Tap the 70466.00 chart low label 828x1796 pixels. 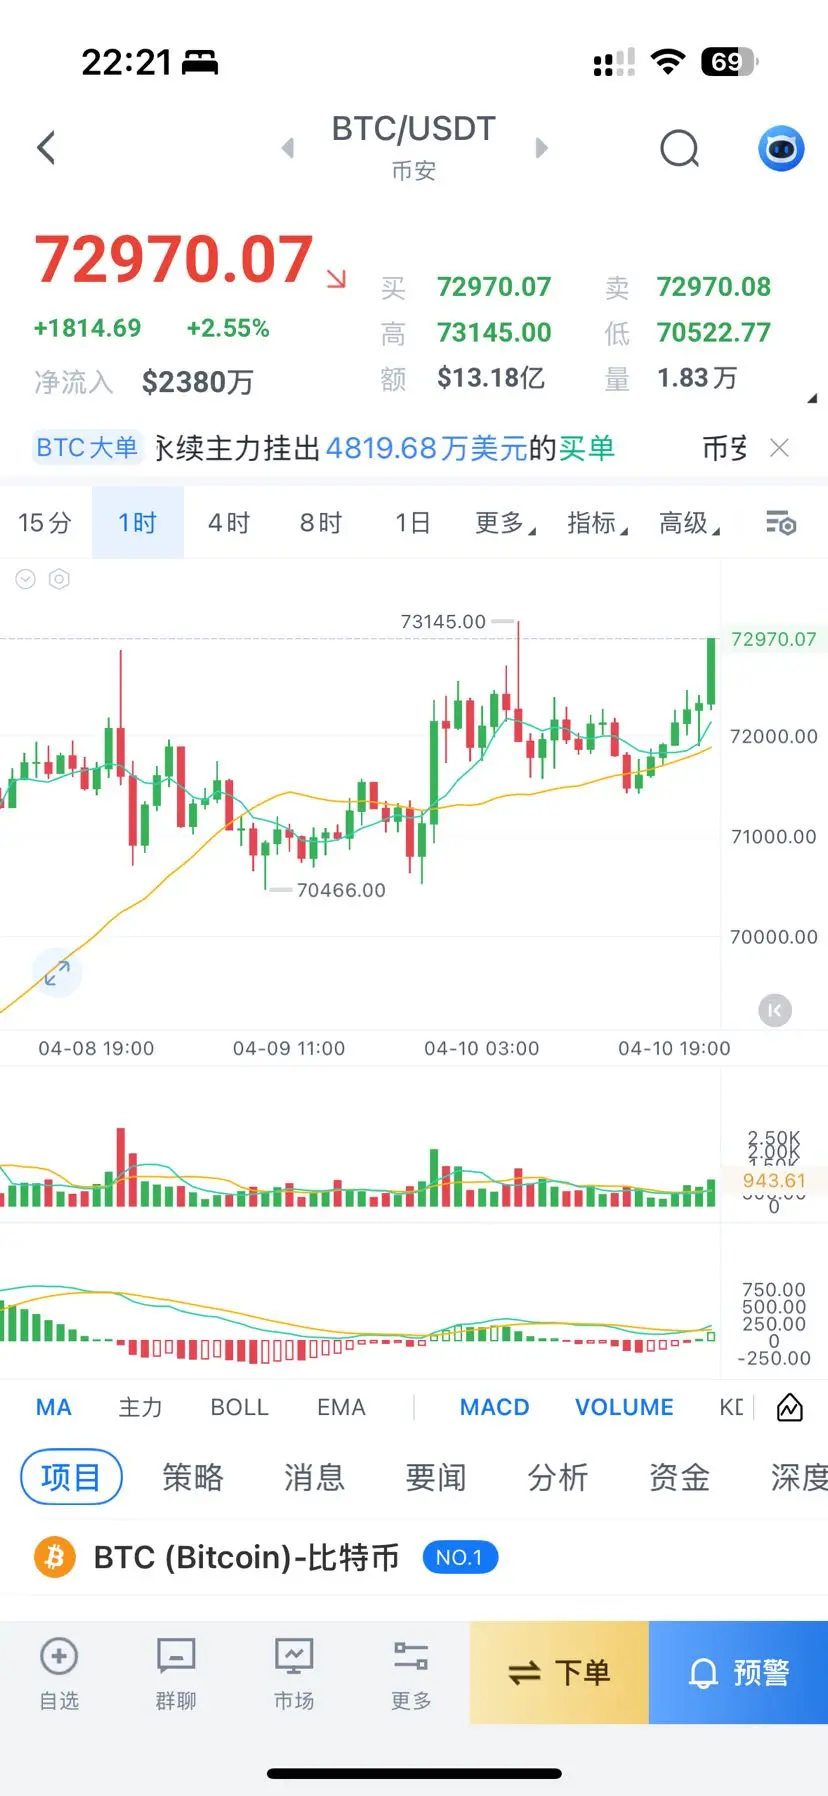[341, 890]
